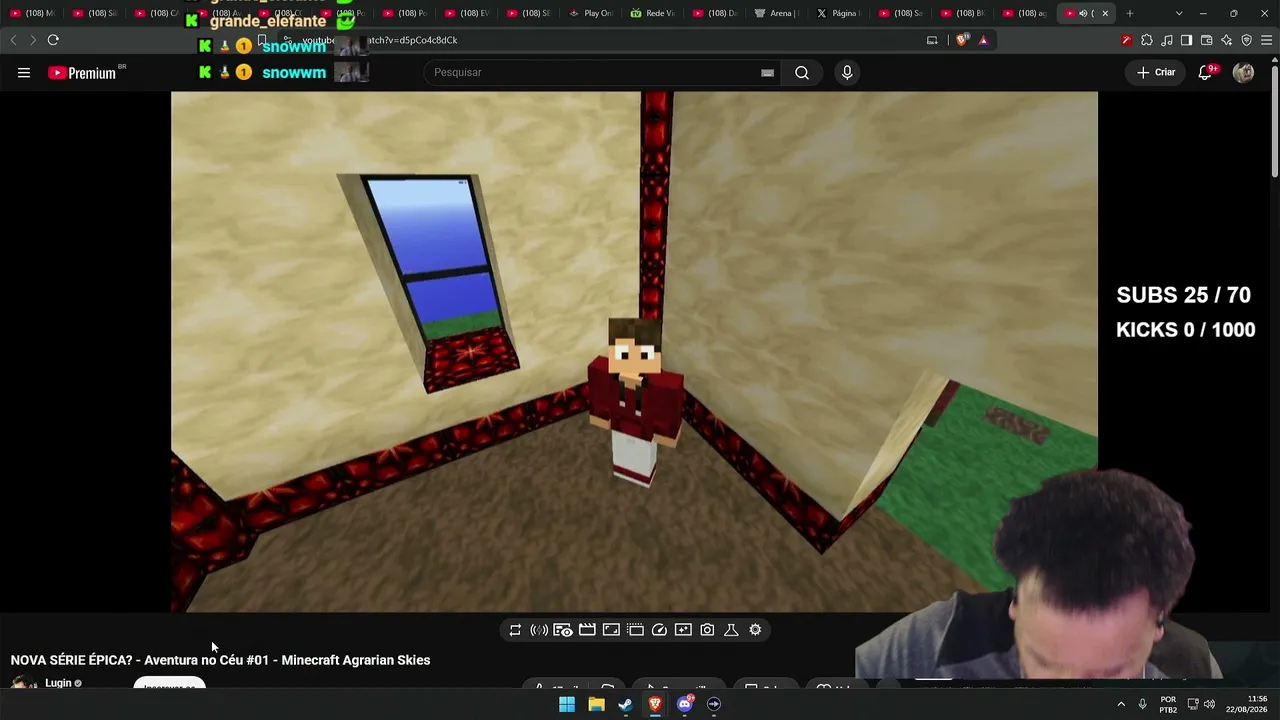Take a screenshot with the camera icon
This screenshot has height=720, width=1280.
click(707, 630)
